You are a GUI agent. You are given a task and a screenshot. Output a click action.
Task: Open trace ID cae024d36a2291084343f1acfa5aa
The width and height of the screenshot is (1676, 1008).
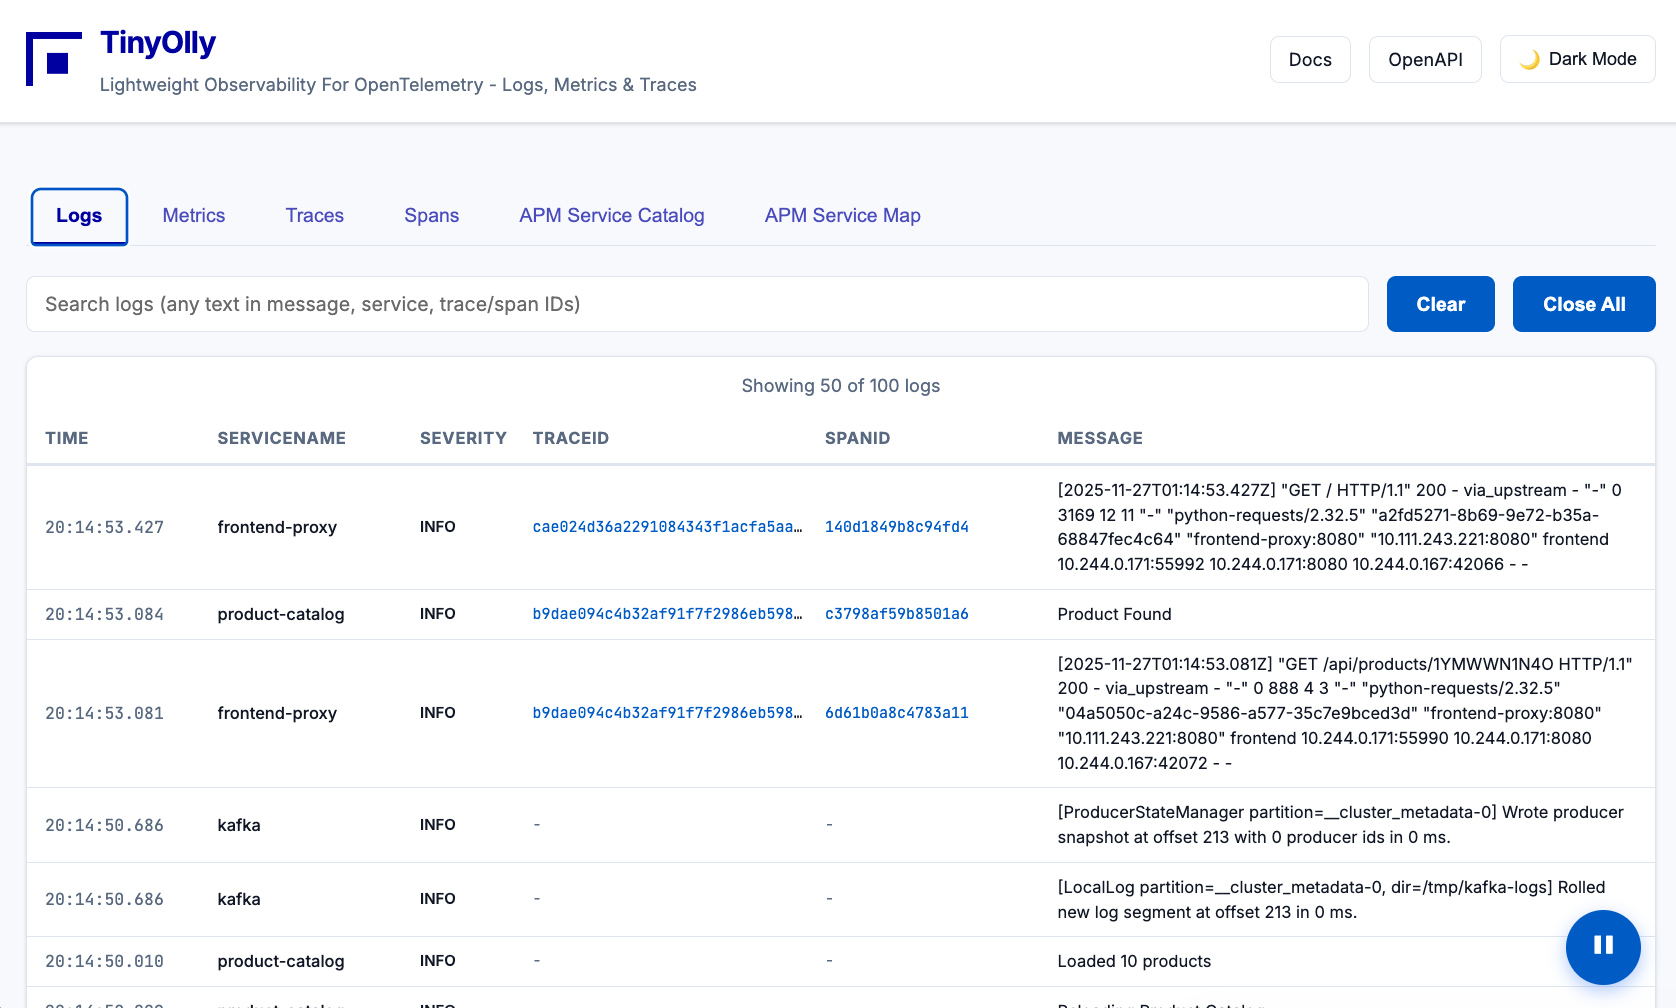coord(667,527)
